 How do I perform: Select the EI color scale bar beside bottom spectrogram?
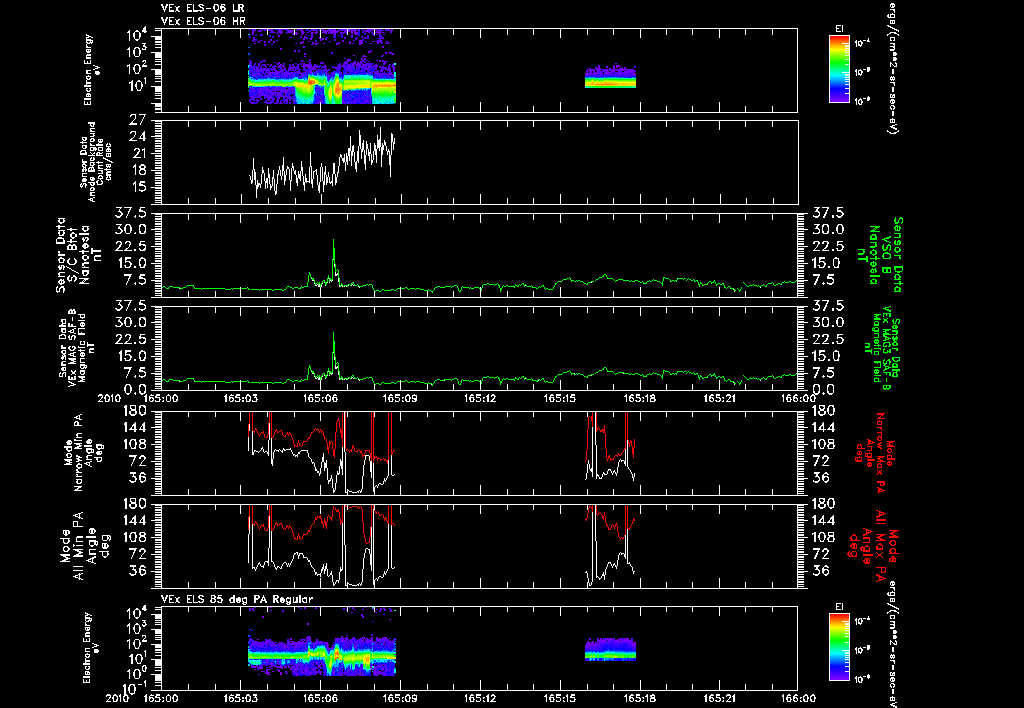coord(839,648)
